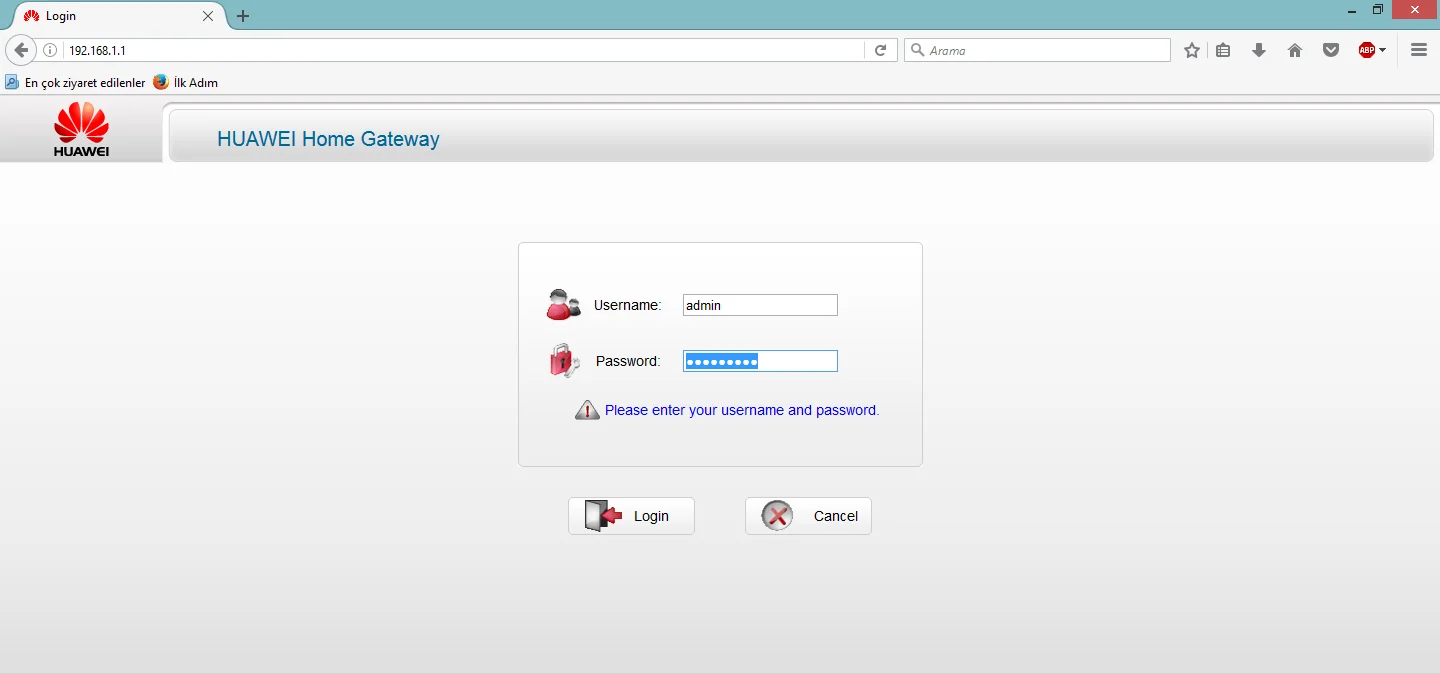1440x674 pixels.
Task: Go to the browser home page icon
Action: pyautogui.click(x=1295, y=50)
